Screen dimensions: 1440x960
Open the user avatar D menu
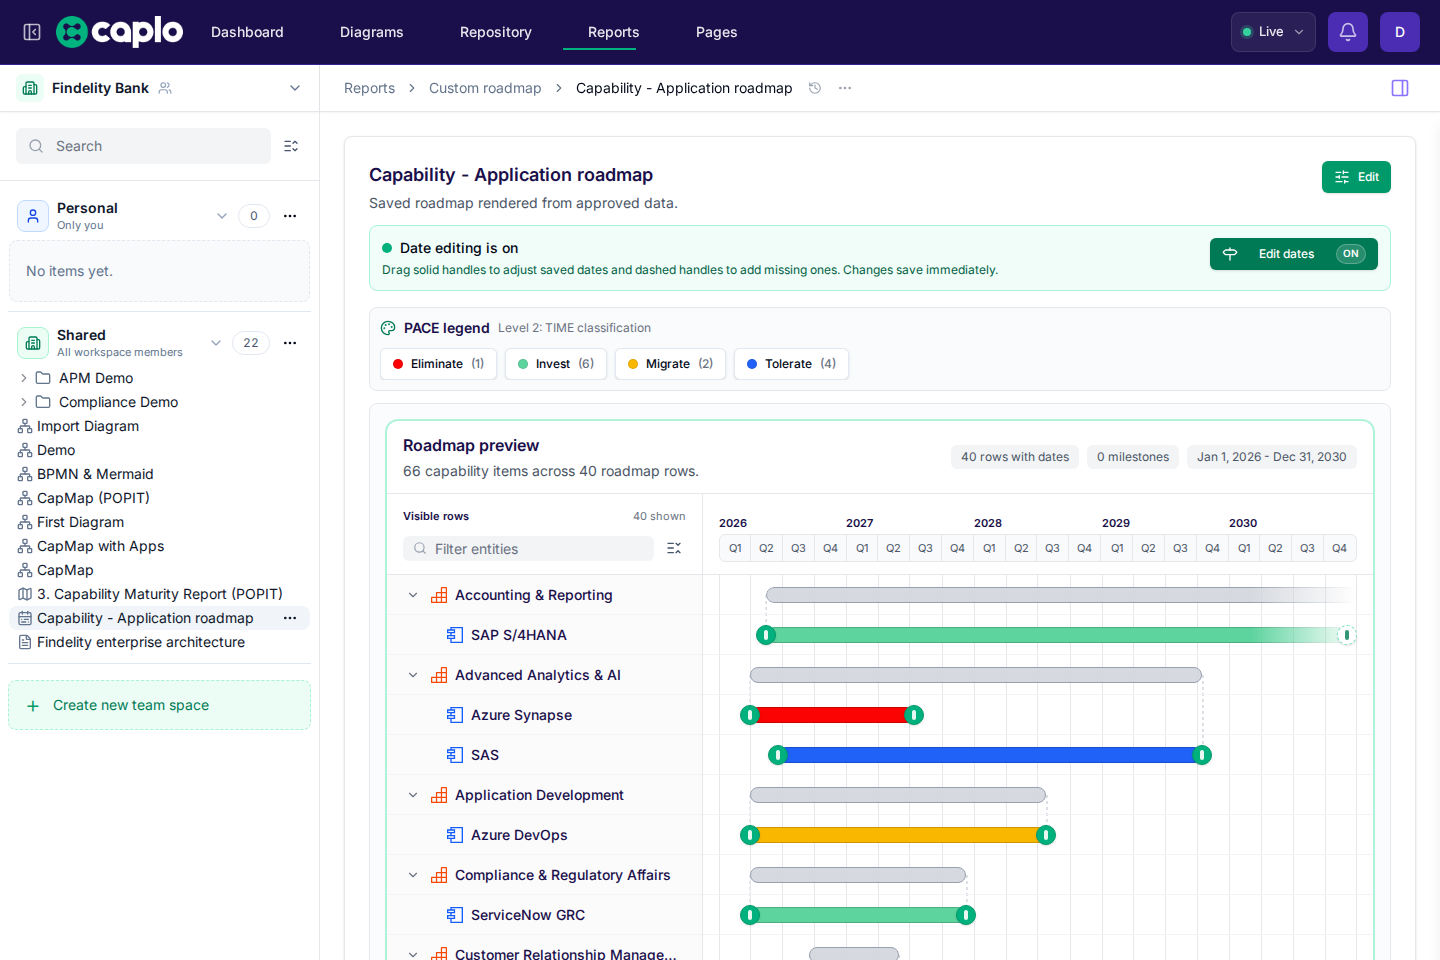[1400, 32]
